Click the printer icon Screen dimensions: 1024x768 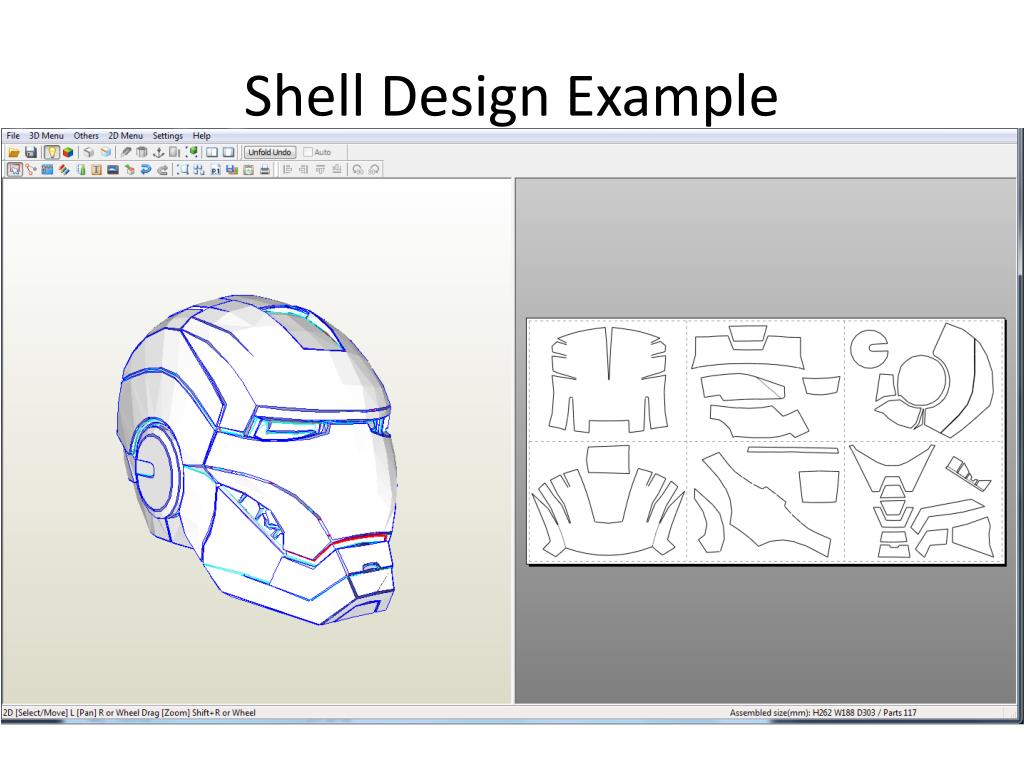point(264,170)
